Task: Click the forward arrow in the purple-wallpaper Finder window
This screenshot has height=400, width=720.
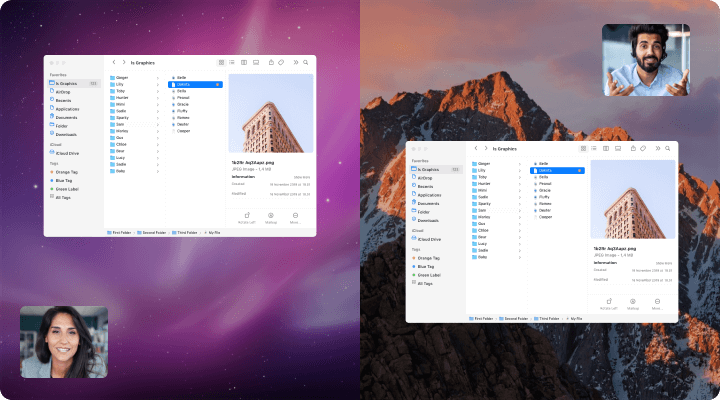Action: tap(124, 62)
